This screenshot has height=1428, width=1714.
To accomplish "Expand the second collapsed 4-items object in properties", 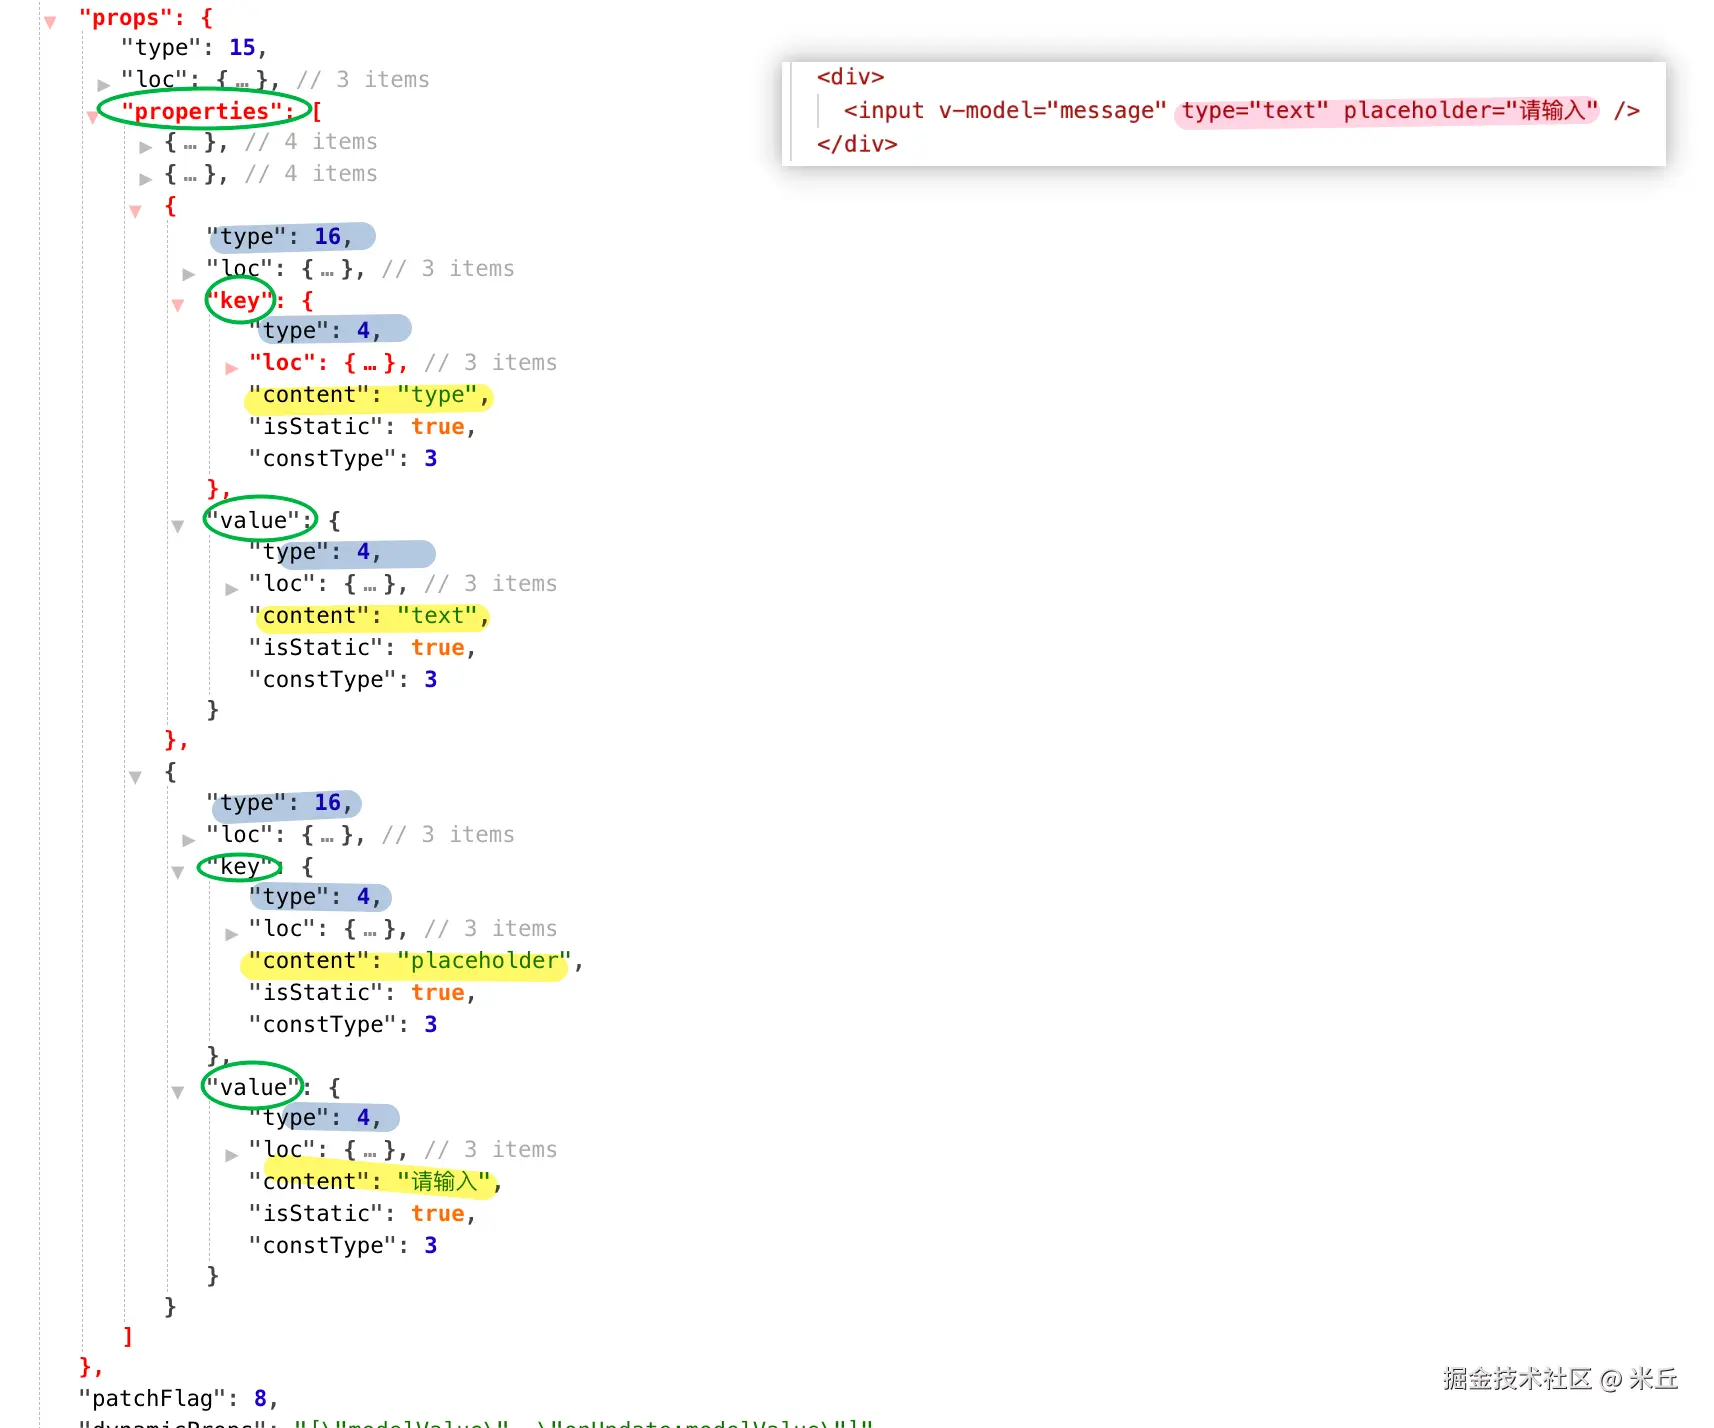I will tap(146, 179).
